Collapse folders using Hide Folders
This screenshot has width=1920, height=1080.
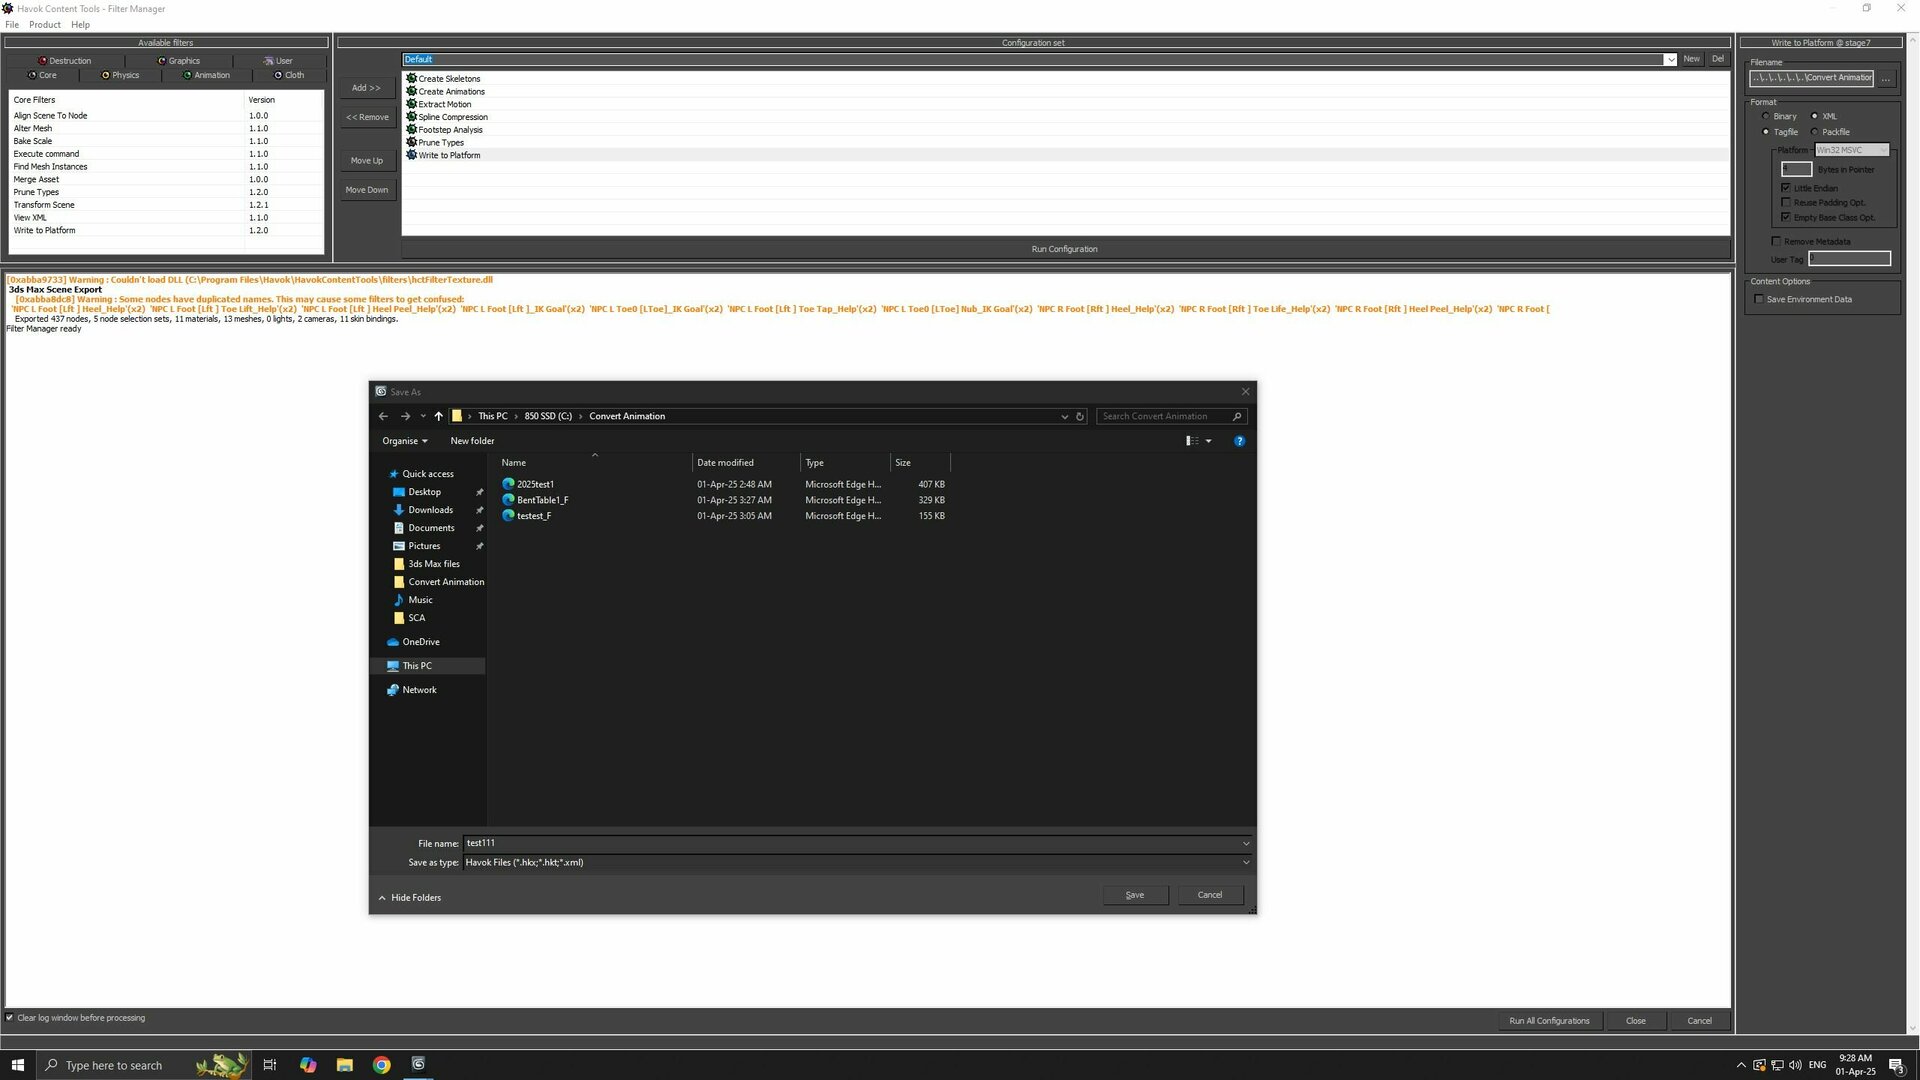coord(410,898)
